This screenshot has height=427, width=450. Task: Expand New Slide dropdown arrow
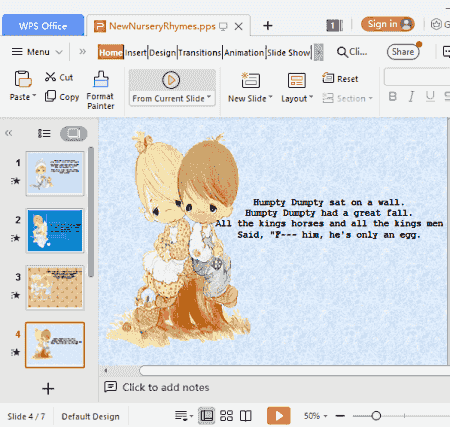(x=270, y=97)
